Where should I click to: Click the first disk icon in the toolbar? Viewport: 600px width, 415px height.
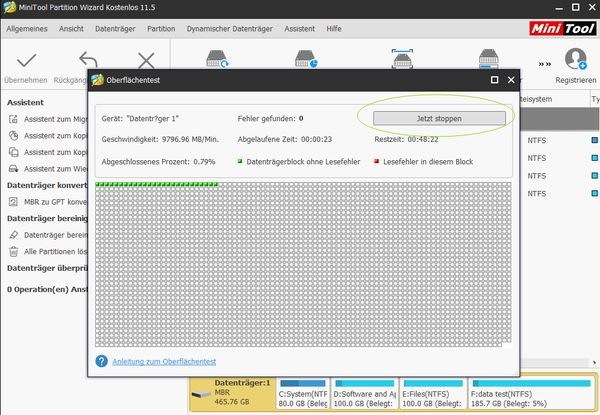coord(218,60)
